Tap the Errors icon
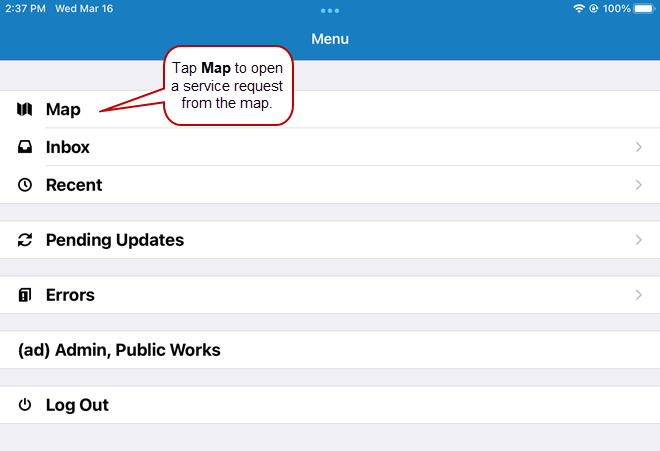 (25, 295)
